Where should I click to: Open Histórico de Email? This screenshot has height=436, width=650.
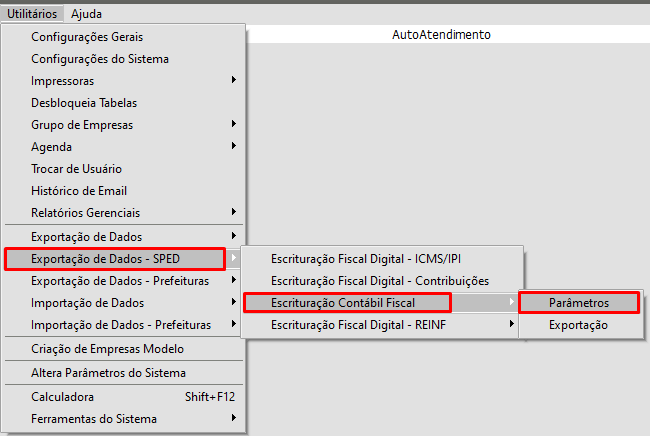coord(124,191)
